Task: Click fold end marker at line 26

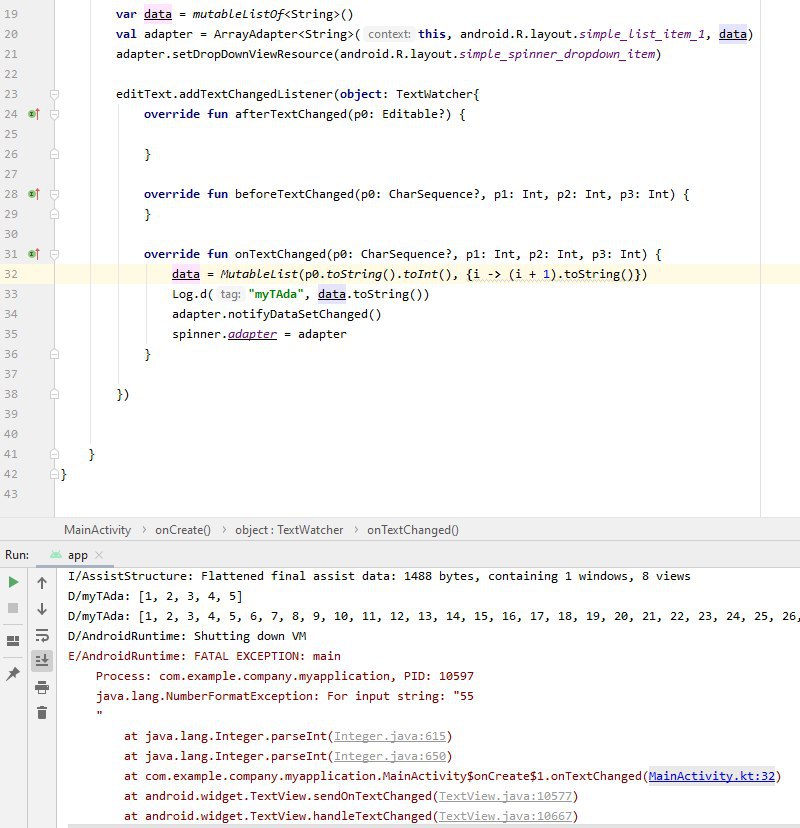Action: point(54,154)
